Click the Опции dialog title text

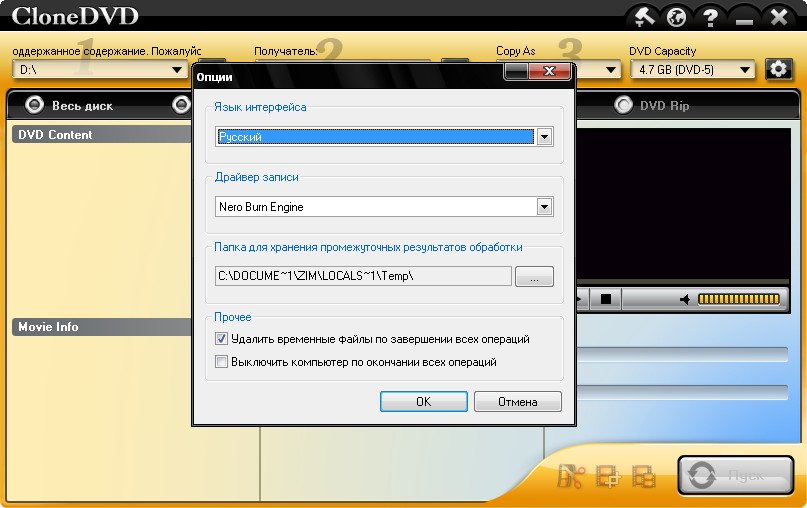click(214, 77)
